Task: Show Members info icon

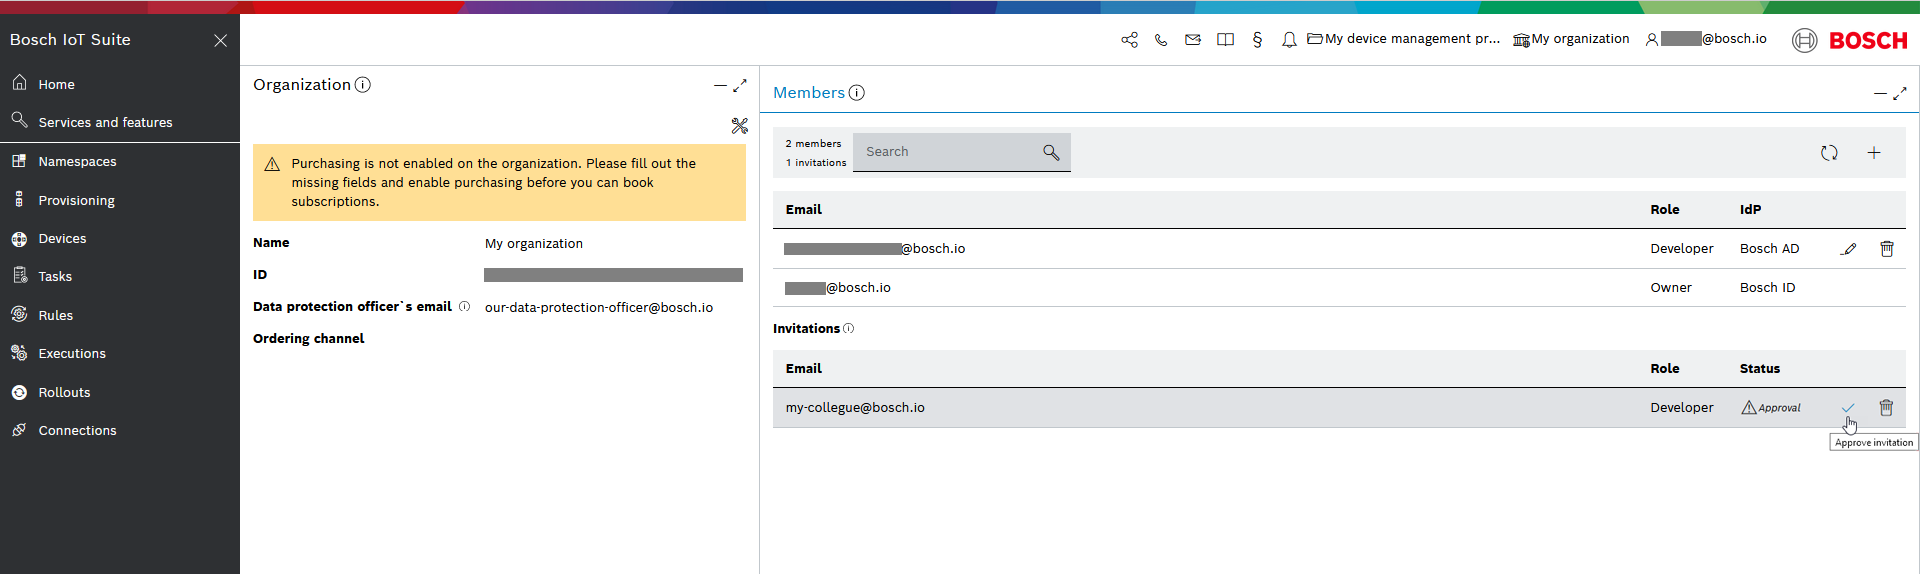Action: tap(857, 93)
